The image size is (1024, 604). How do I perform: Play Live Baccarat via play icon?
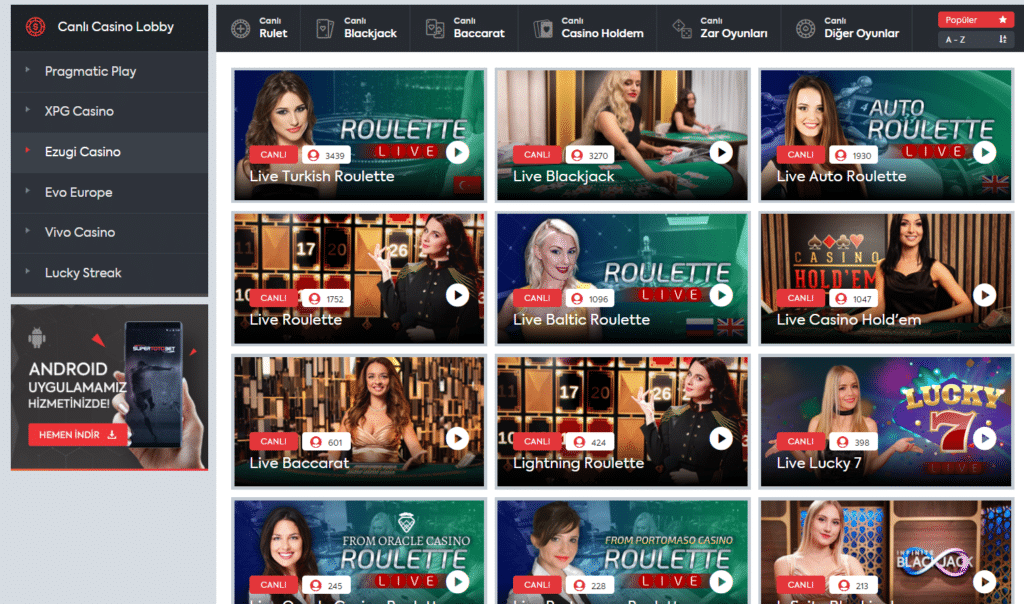pyautogui.click(x=458, y=439)
